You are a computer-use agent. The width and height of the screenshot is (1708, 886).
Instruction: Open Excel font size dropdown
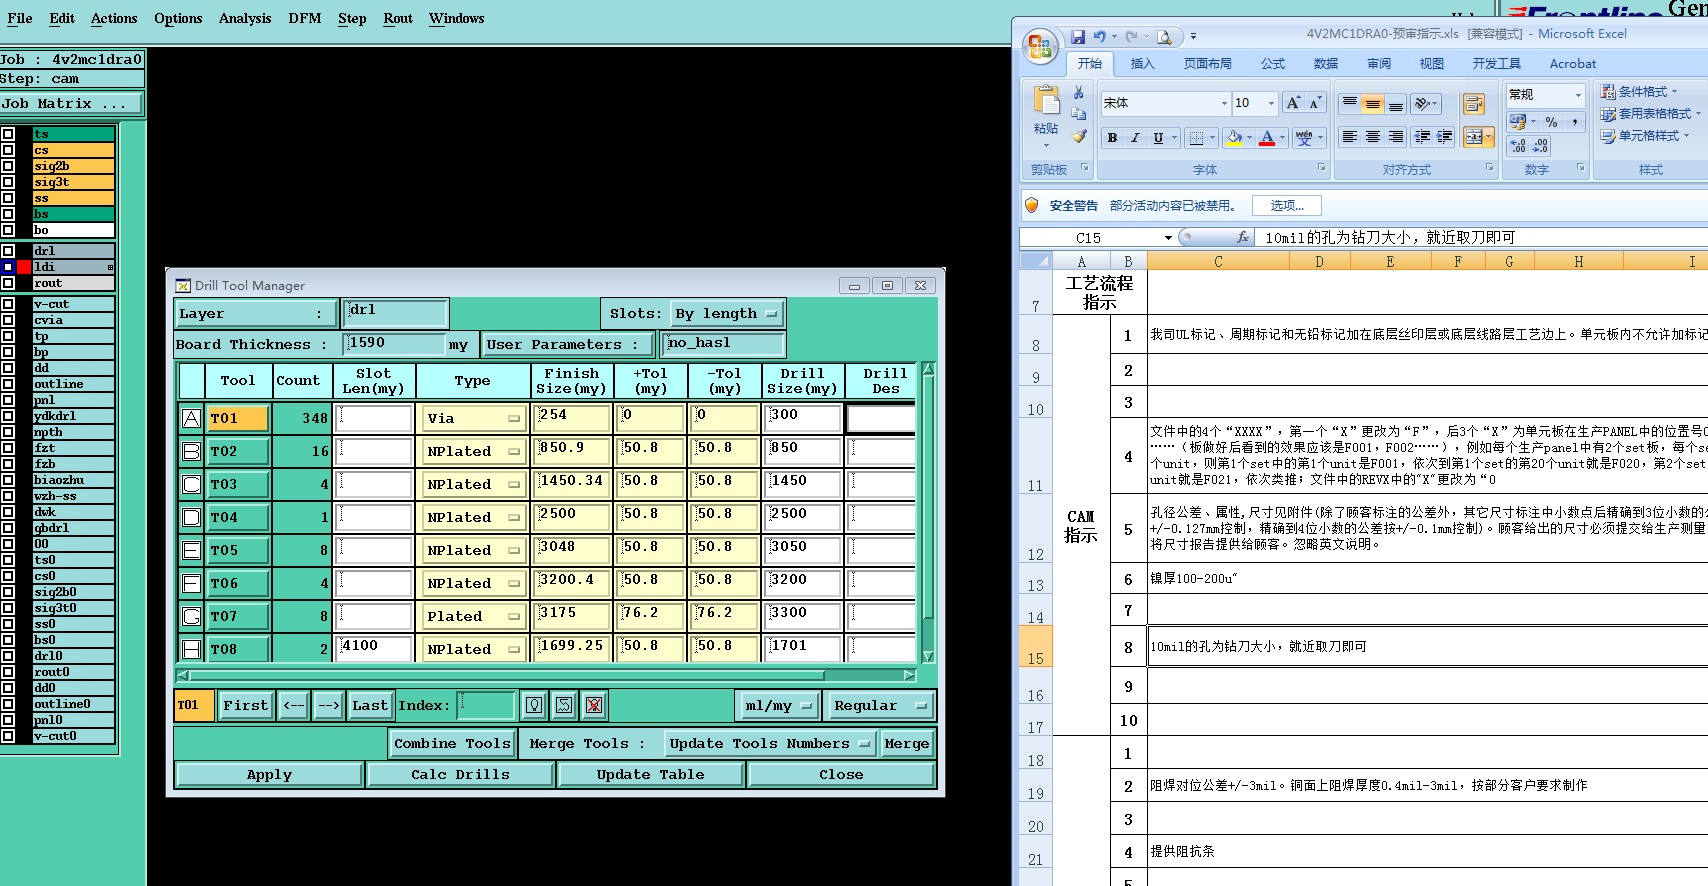point(1271,103)
